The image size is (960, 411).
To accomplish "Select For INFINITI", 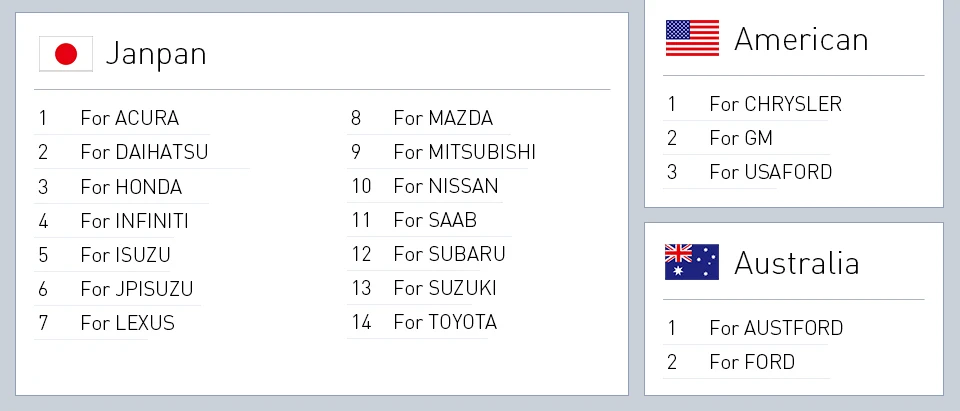I will [x=135, y=221].
